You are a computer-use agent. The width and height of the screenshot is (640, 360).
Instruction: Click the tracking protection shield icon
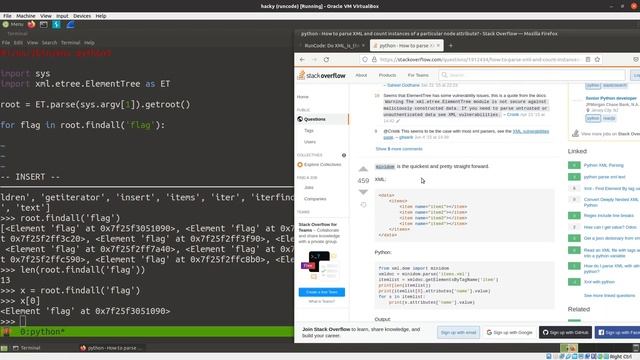click(365, 60)
